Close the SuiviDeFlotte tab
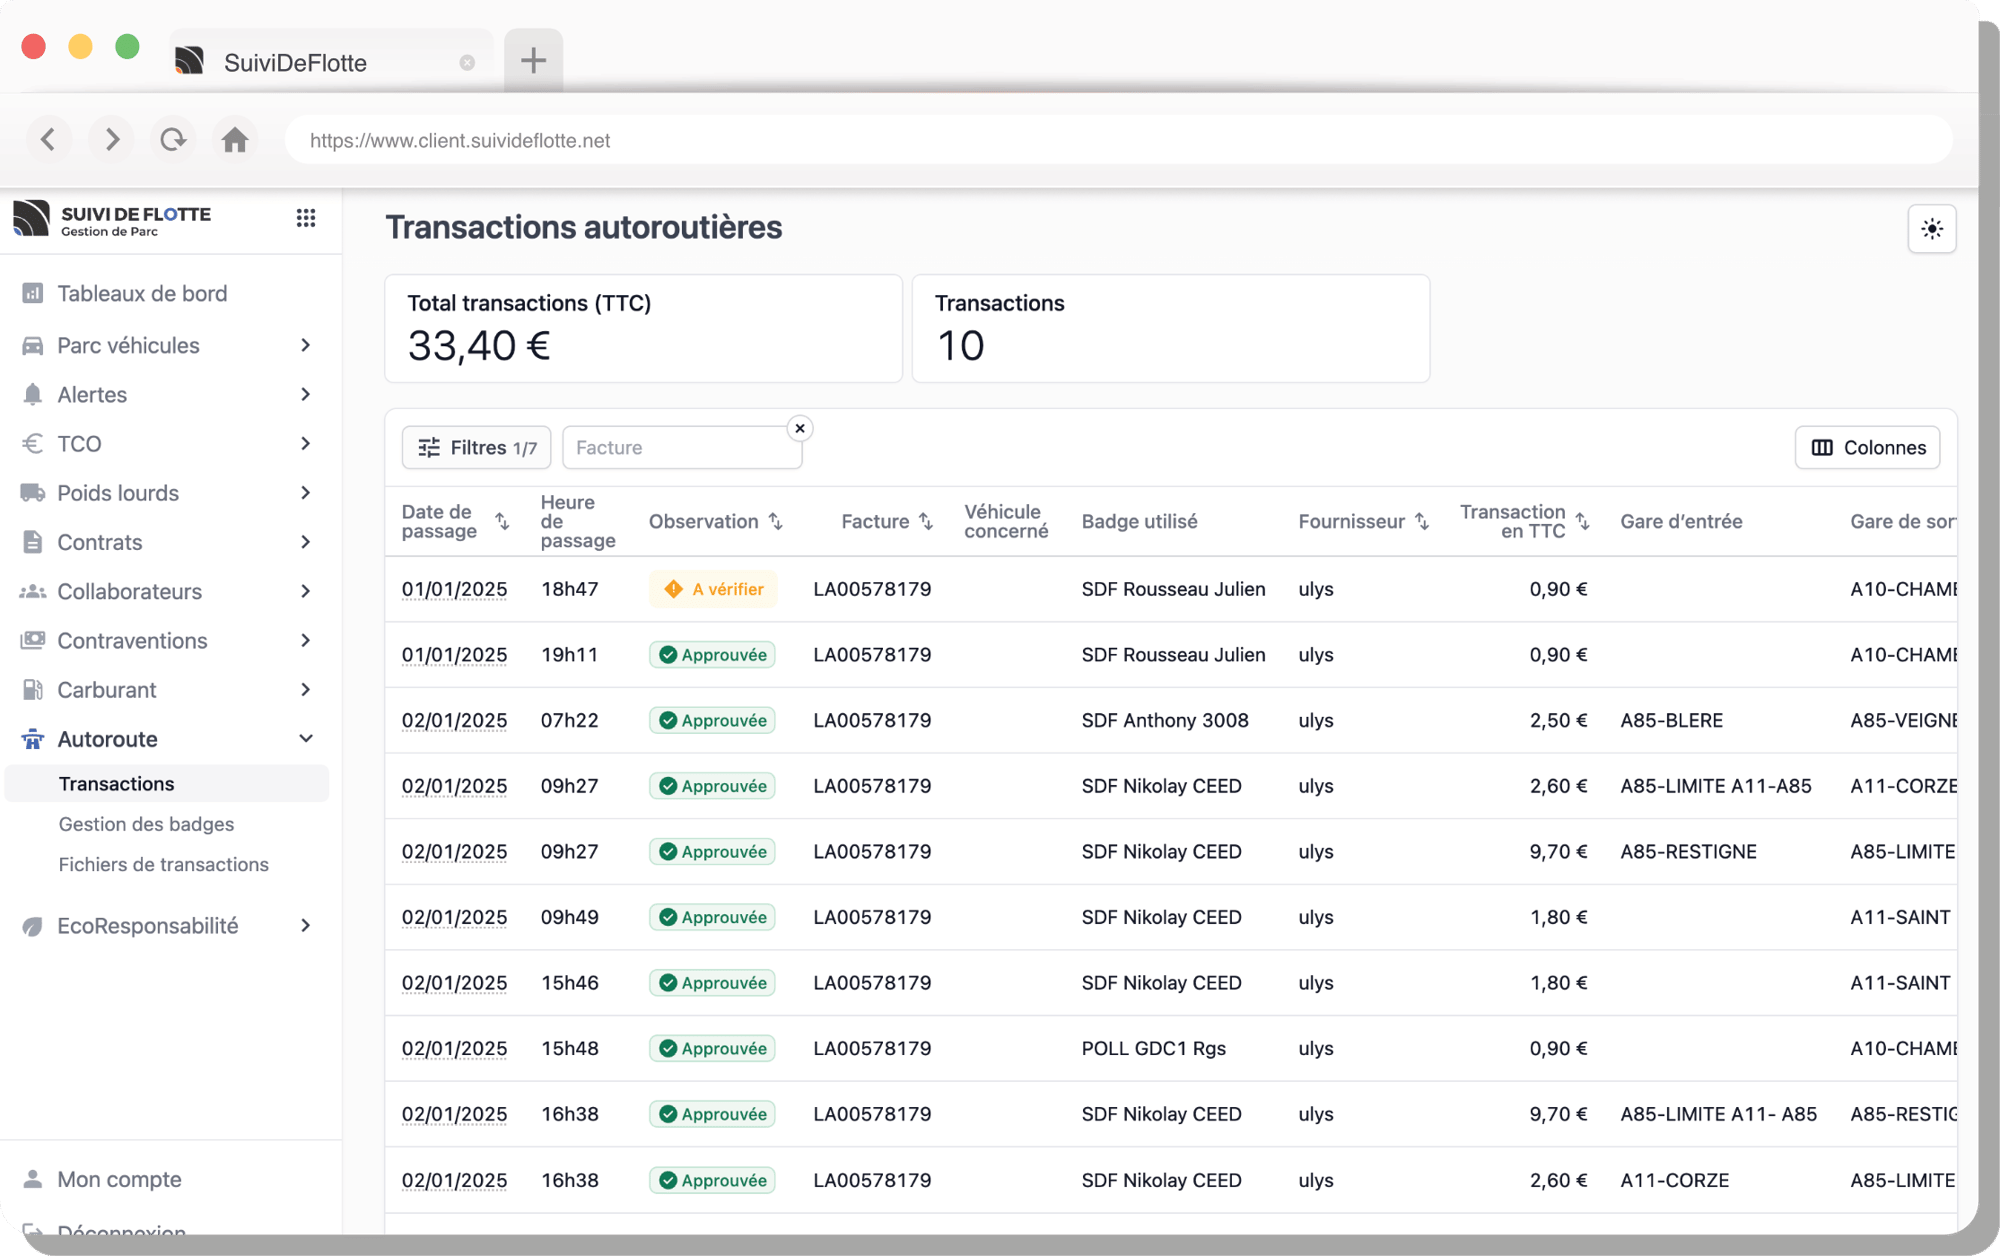 467,63
